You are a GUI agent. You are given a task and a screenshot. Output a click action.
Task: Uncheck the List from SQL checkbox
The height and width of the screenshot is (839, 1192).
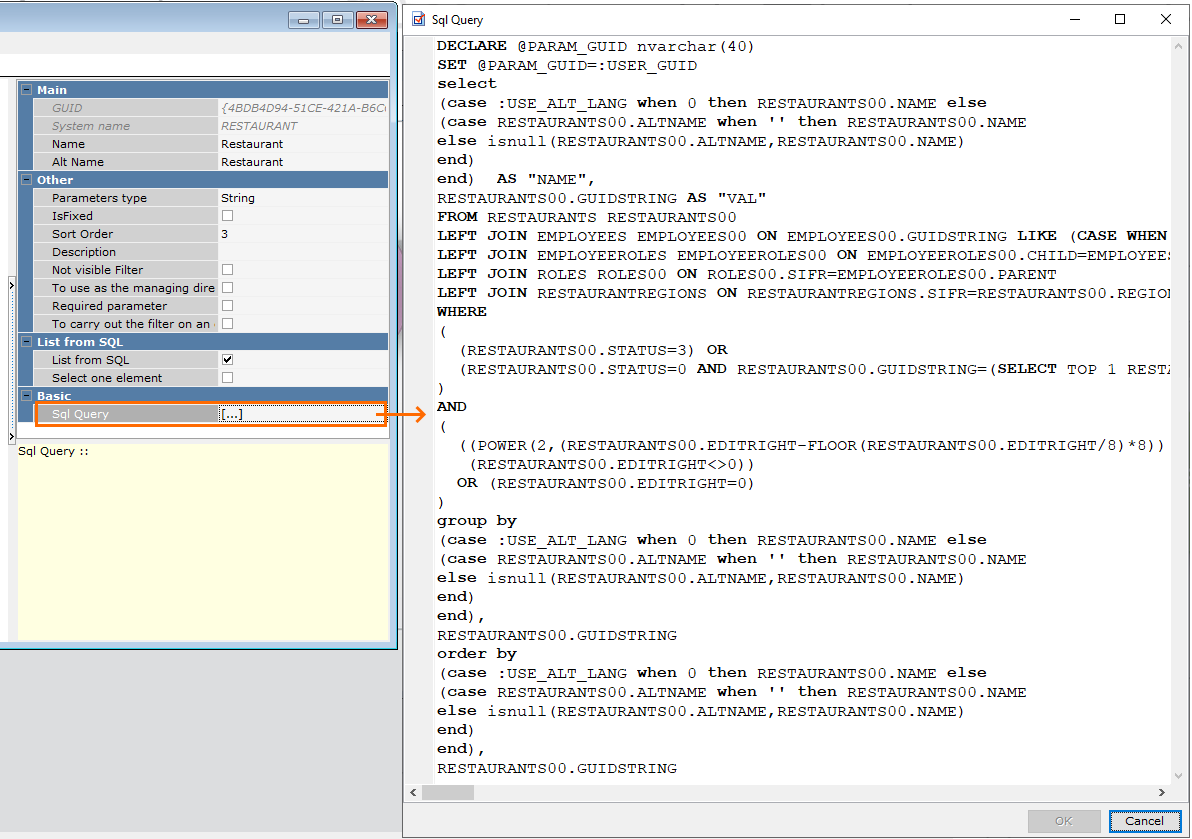[227, 359]
